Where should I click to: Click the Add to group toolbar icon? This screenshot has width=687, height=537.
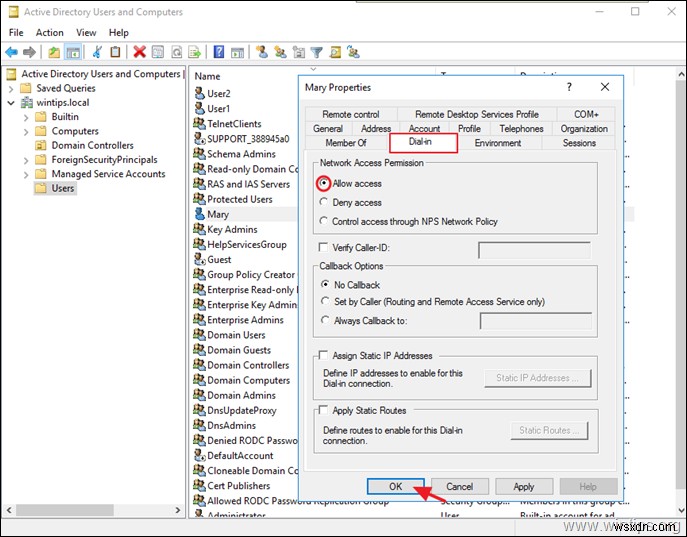[353, 52]
